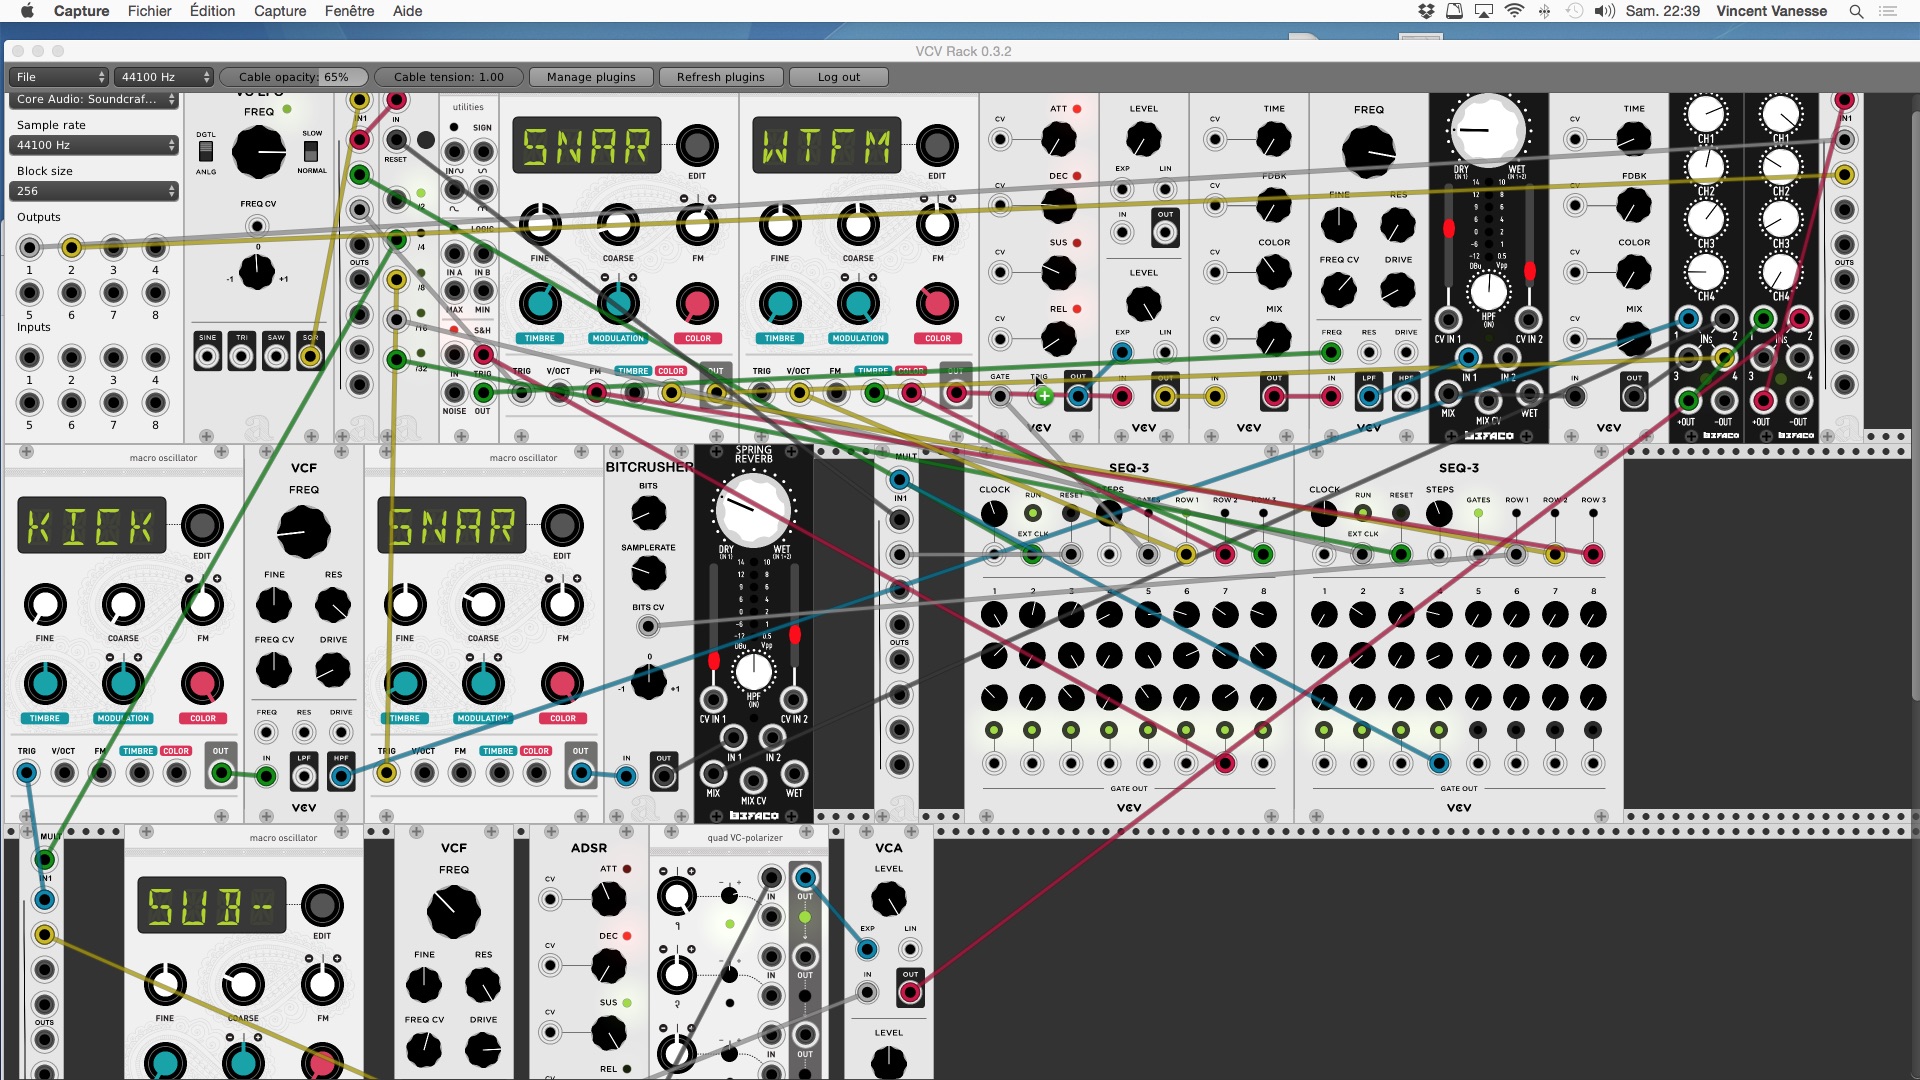This screenshot has height=1080, width=1920.
Task: Toggle the SLOW/NORMAL switch on the VCO
Action: tap(311, 151)
